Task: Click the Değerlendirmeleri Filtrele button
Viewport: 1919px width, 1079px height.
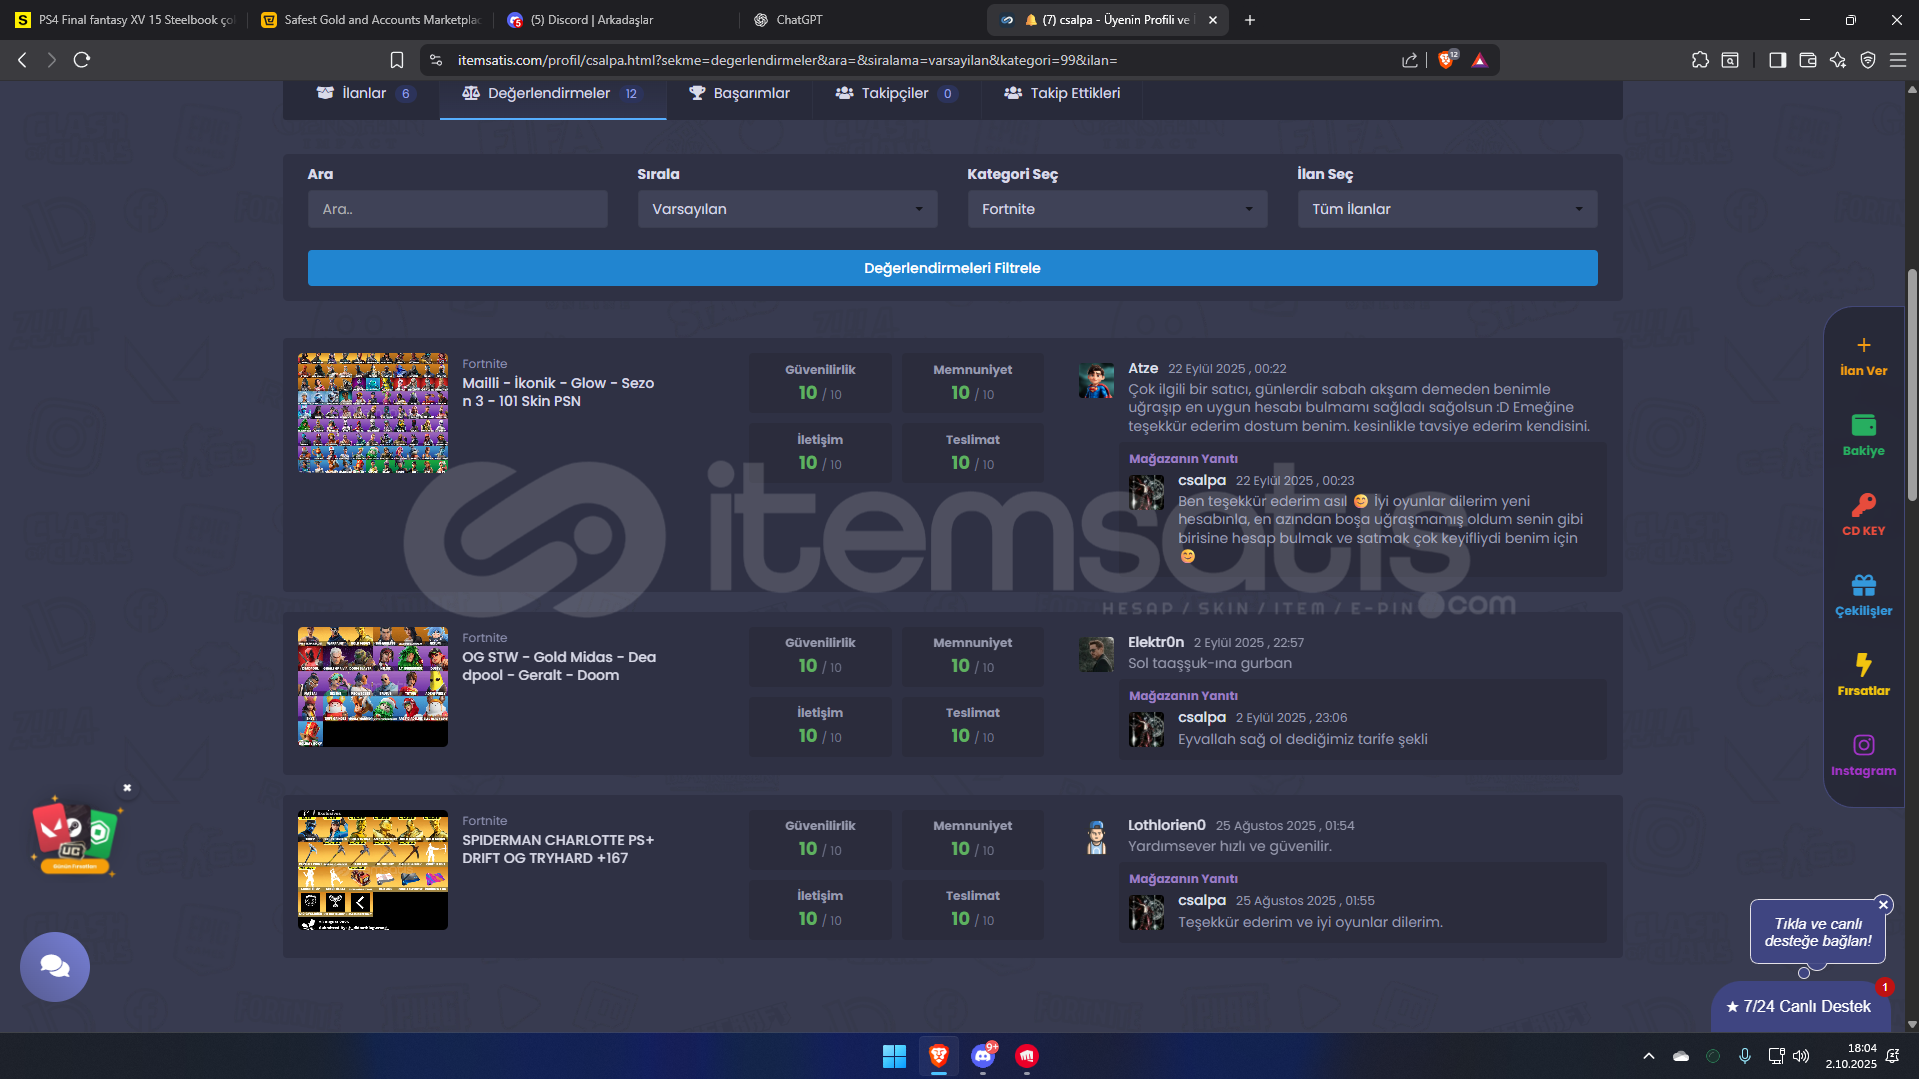Action: [x=952, y=268]
